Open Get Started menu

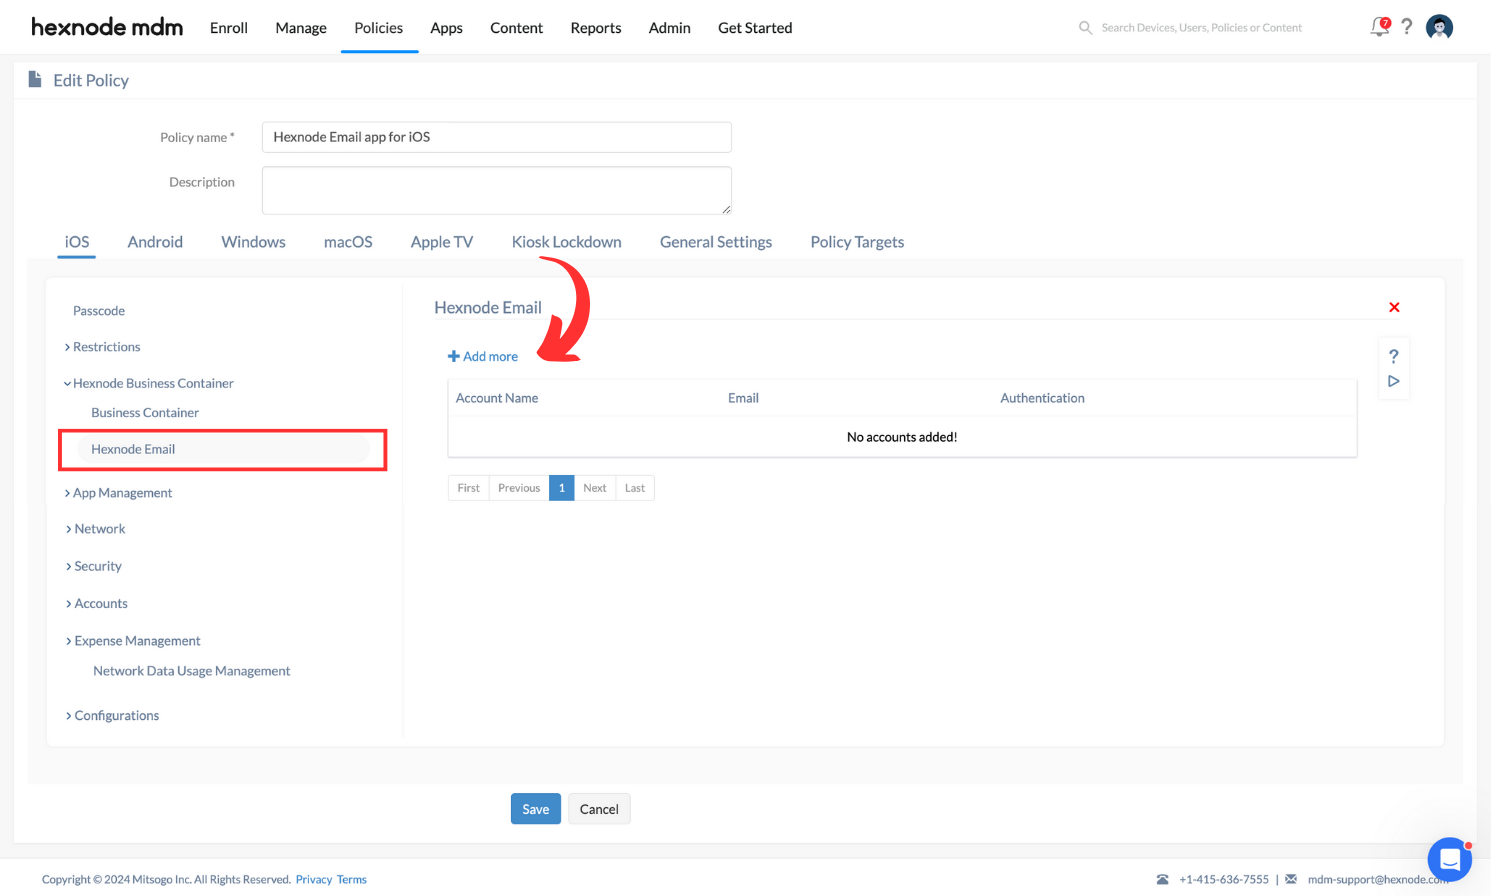tap(755, 28)
